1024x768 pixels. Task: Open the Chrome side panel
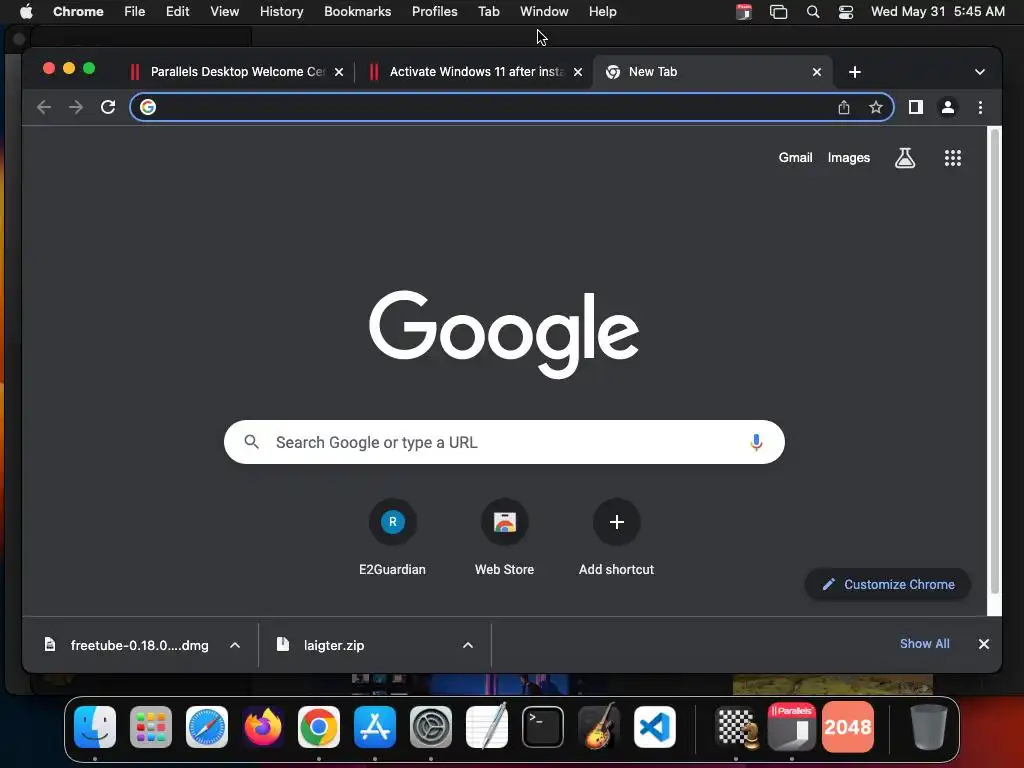[x=916, y=107]
